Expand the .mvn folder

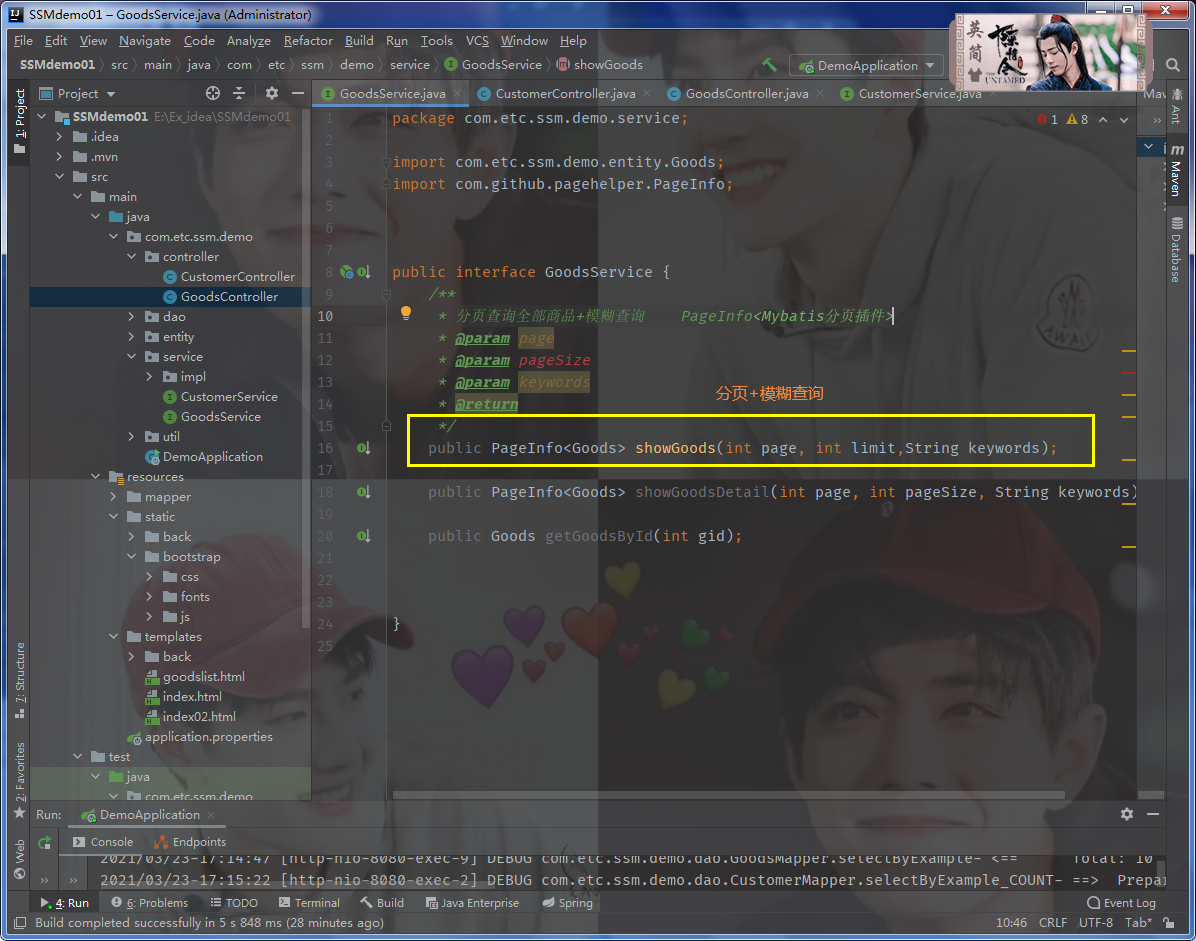point(59,156)
